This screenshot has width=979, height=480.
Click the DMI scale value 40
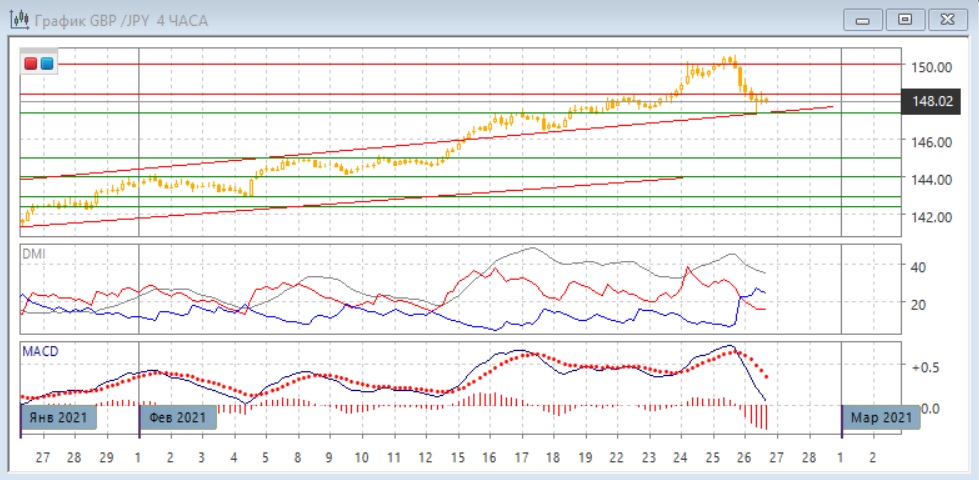point(917,267)
